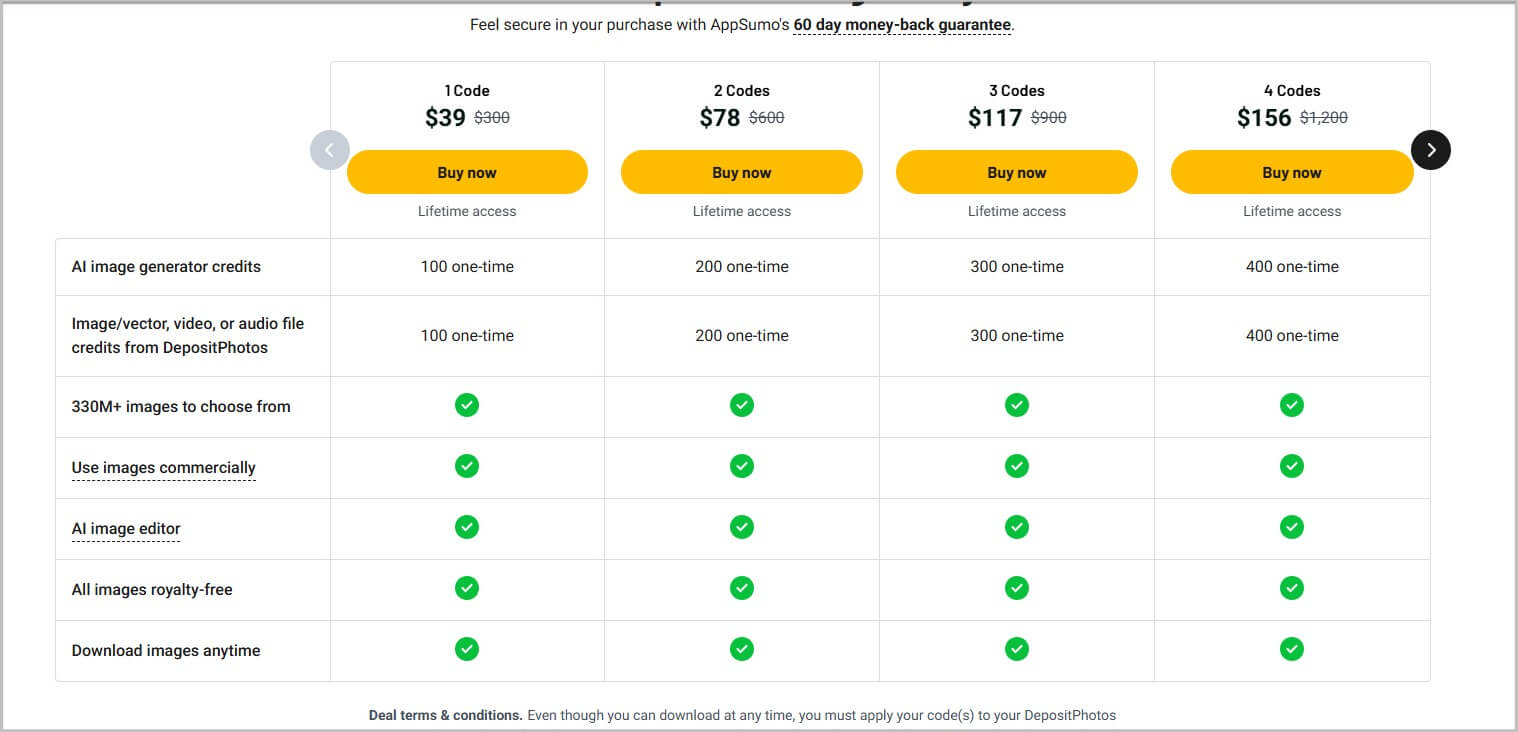Click the $39 price of 1 Code
The width and height of the screenshot is (1518, 732).
pyautogui.click(x=445, y=118)
